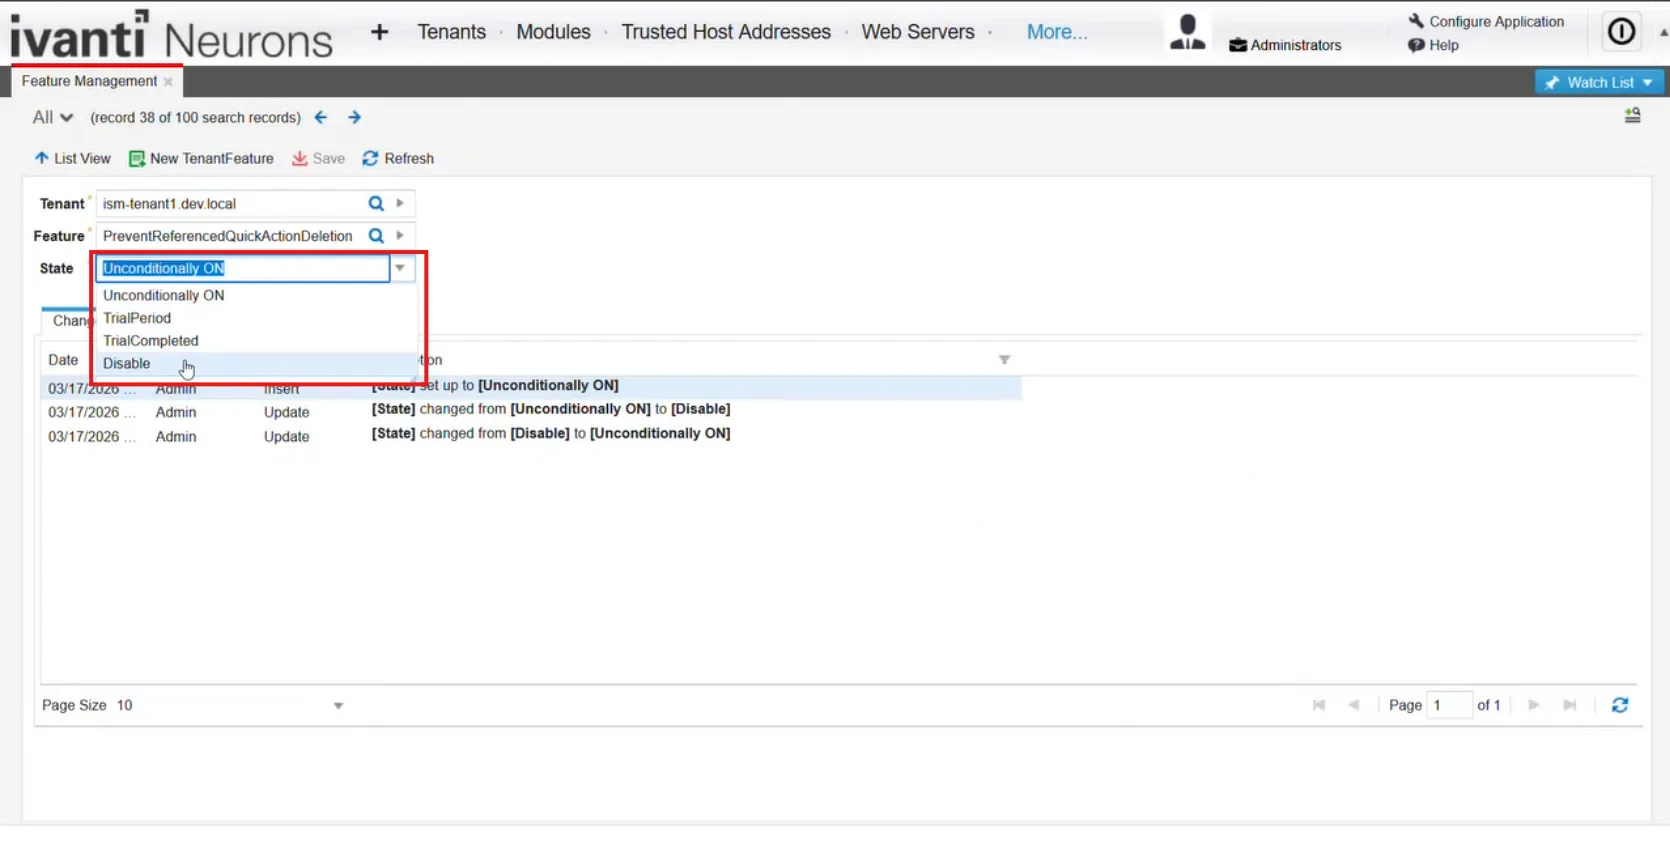Click the ivanti Neurons logo
The image size is (1670, 854).
[x=171, y=35]
